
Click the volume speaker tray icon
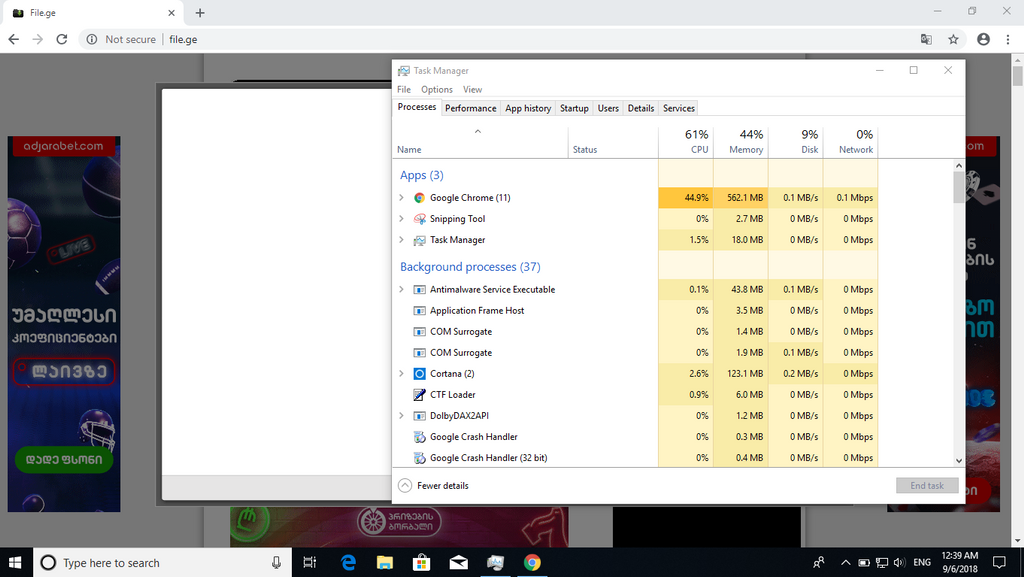coord(899,563)
